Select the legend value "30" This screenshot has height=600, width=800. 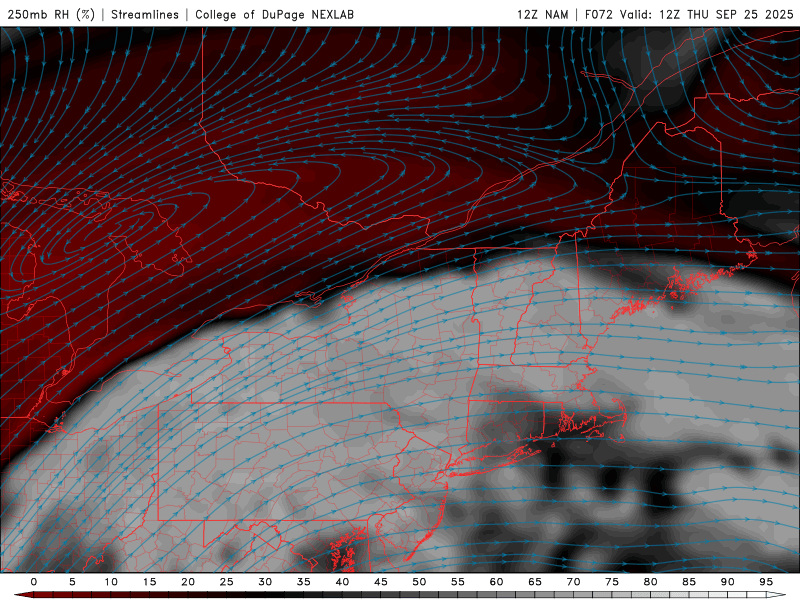pos(265,582)
